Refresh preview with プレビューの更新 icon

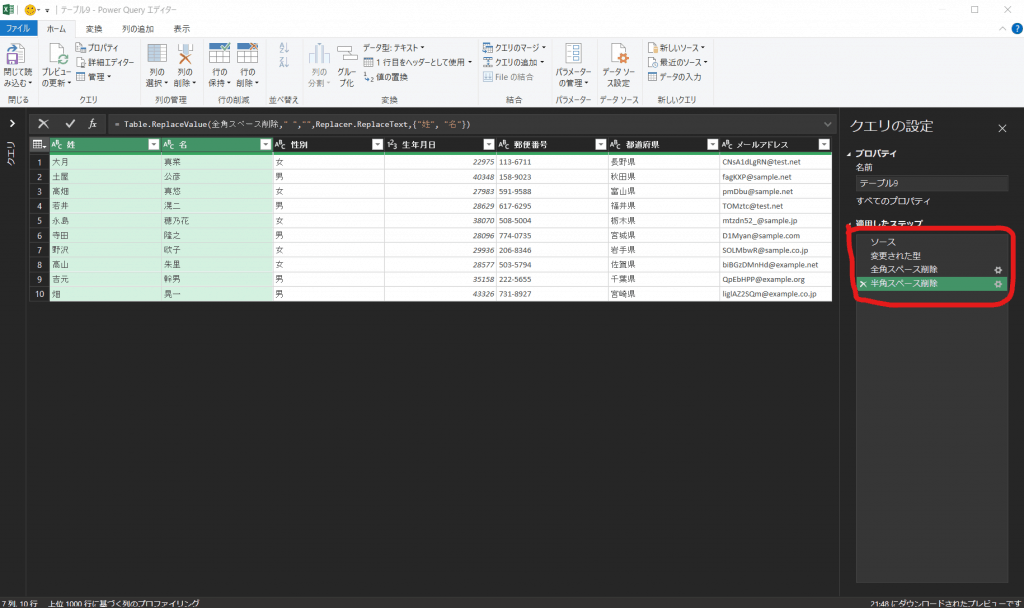[57, 55]
